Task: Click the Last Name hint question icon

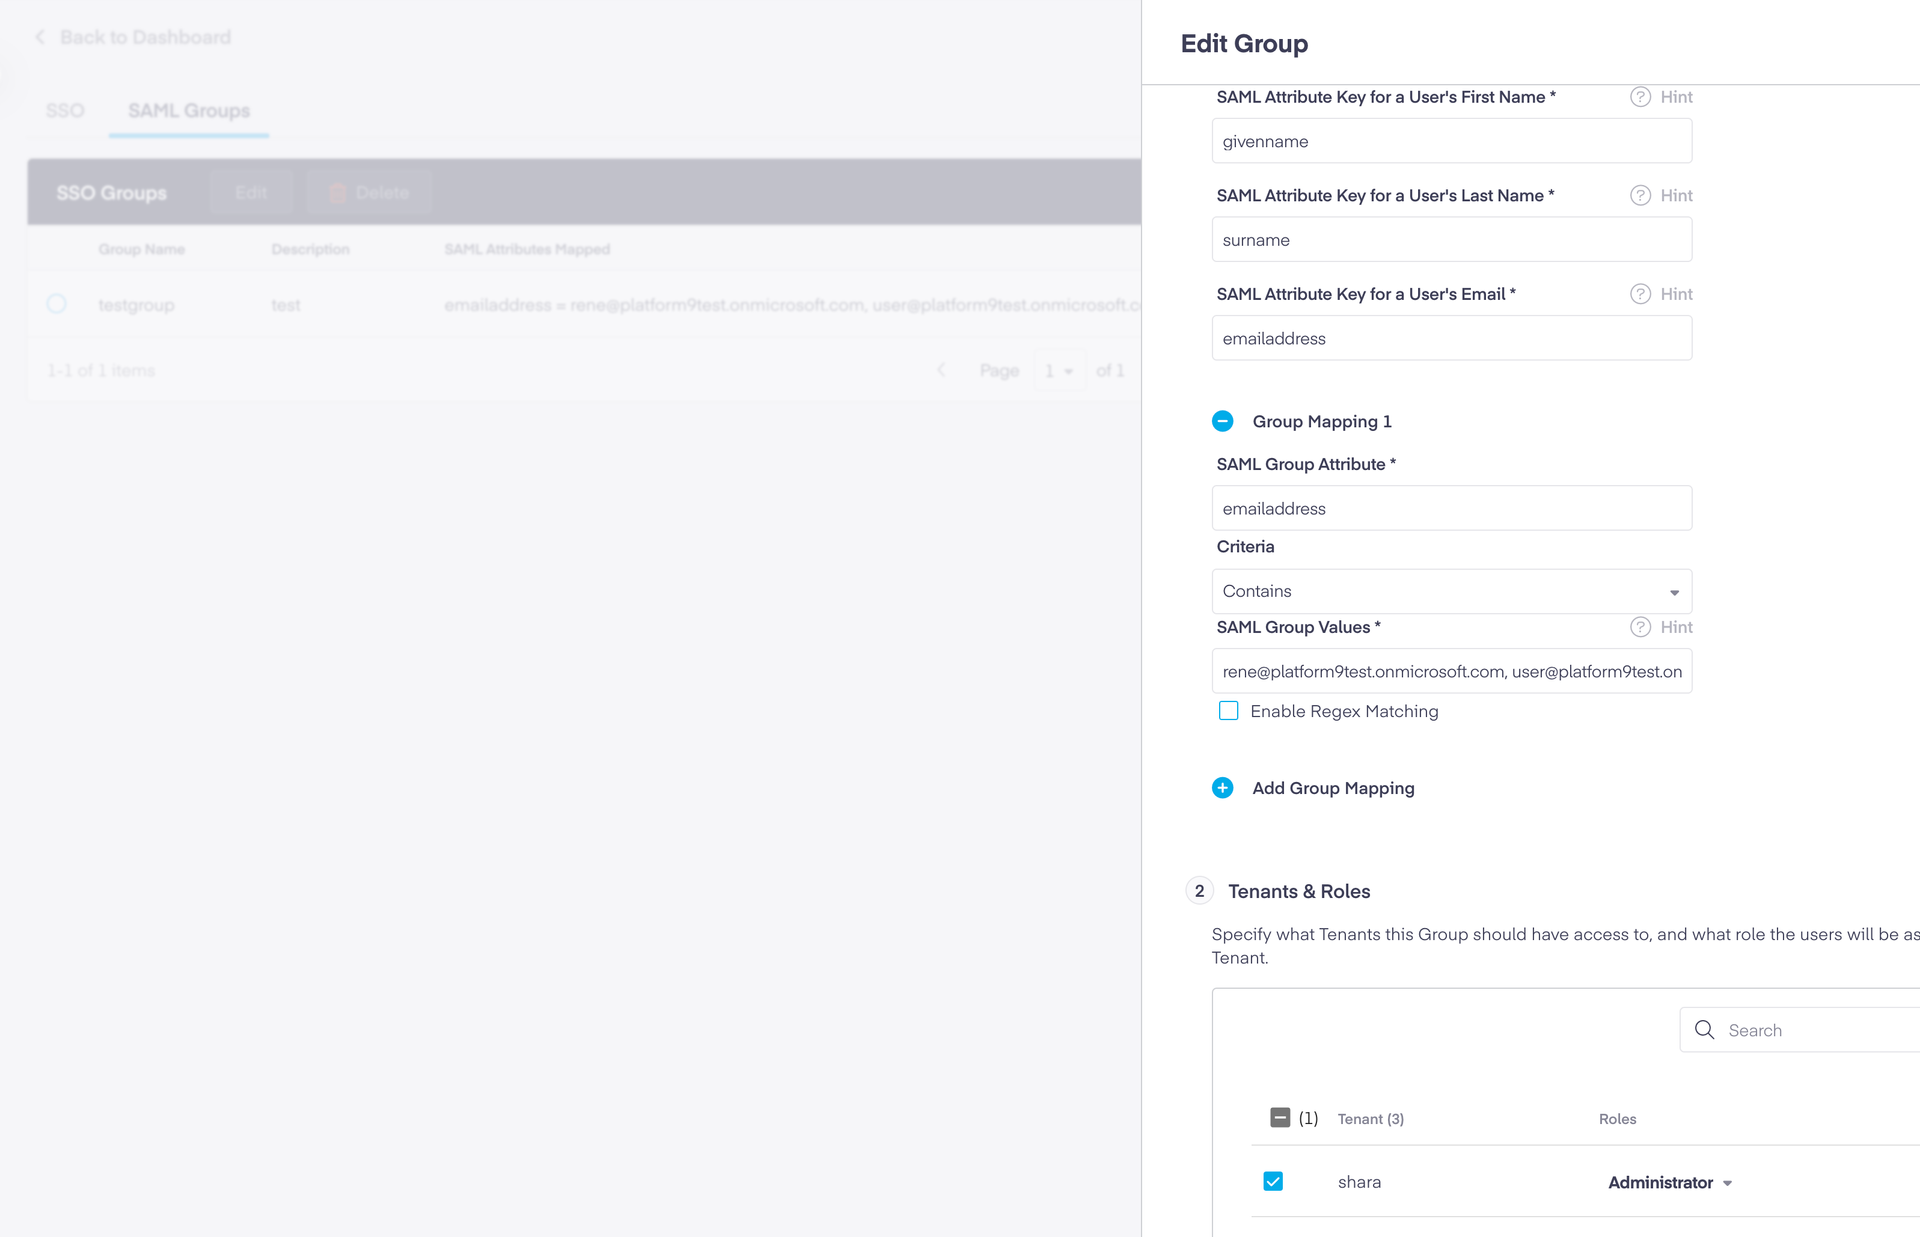Action: tap(1640, 195)
